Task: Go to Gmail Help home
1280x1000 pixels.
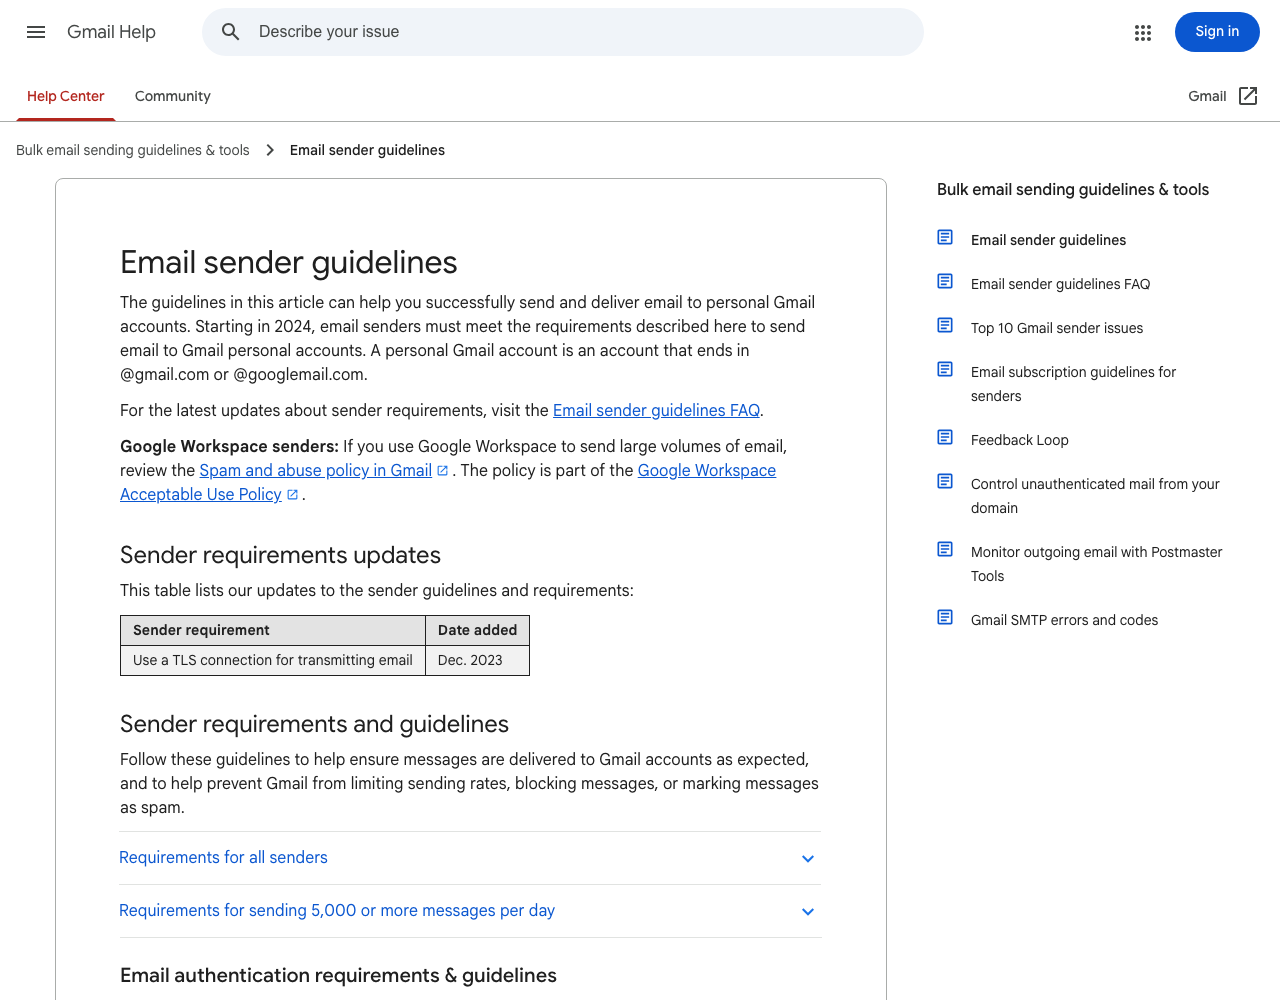Action: (x=111, y=32)
